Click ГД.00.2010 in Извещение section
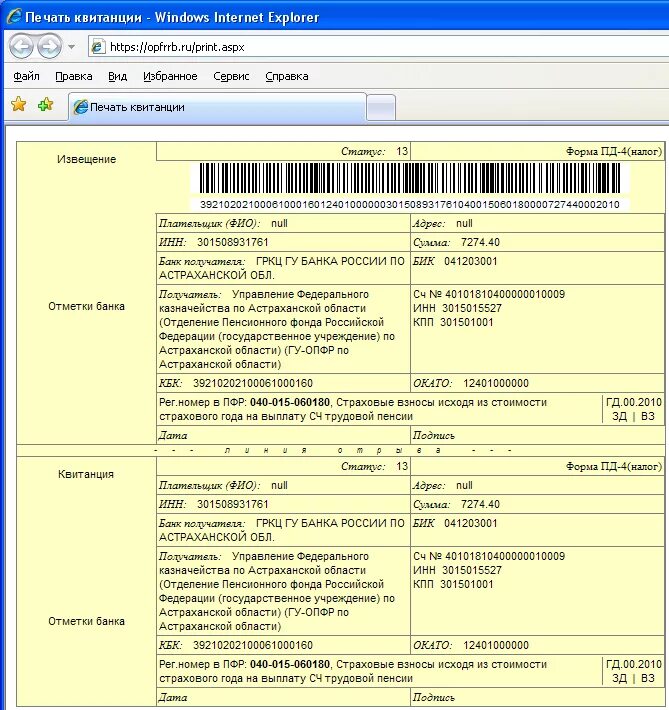 pyautogui.click(x=634, y=403)
